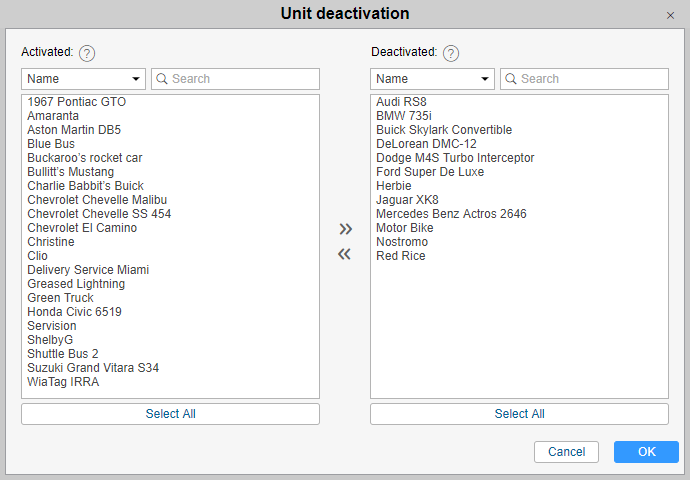Cancel the unit deactivation dialog
This screenshot has width=690, height=480.
click(566, 452)
